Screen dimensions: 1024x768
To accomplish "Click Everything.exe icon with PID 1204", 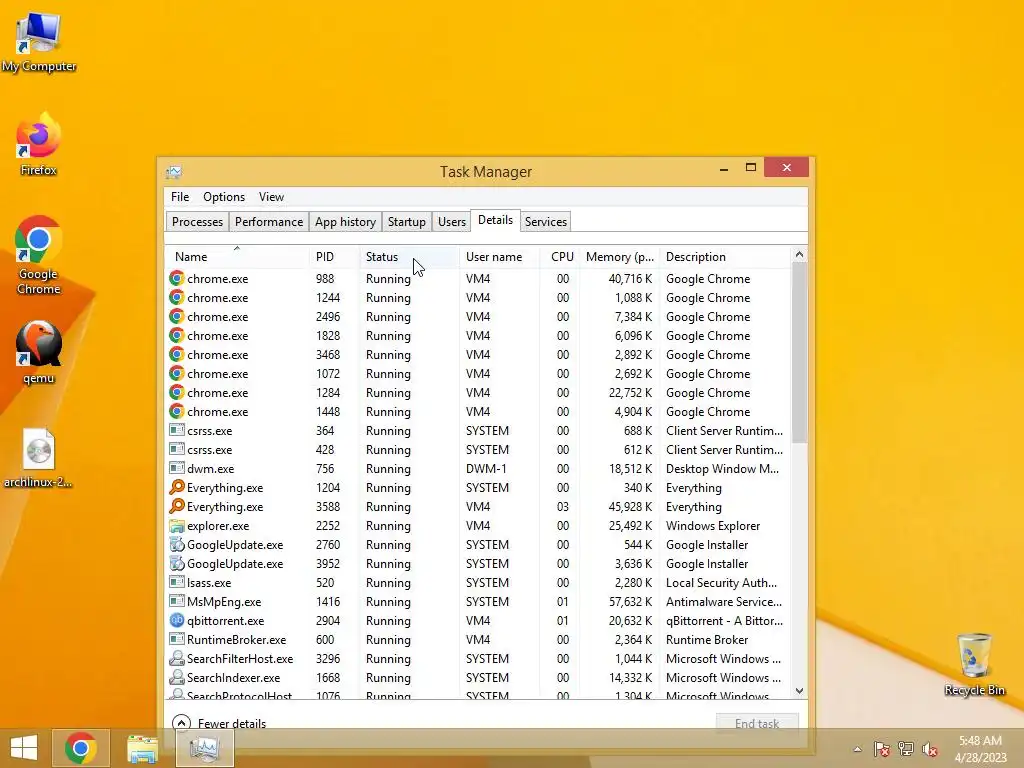I will click(176, 487).
